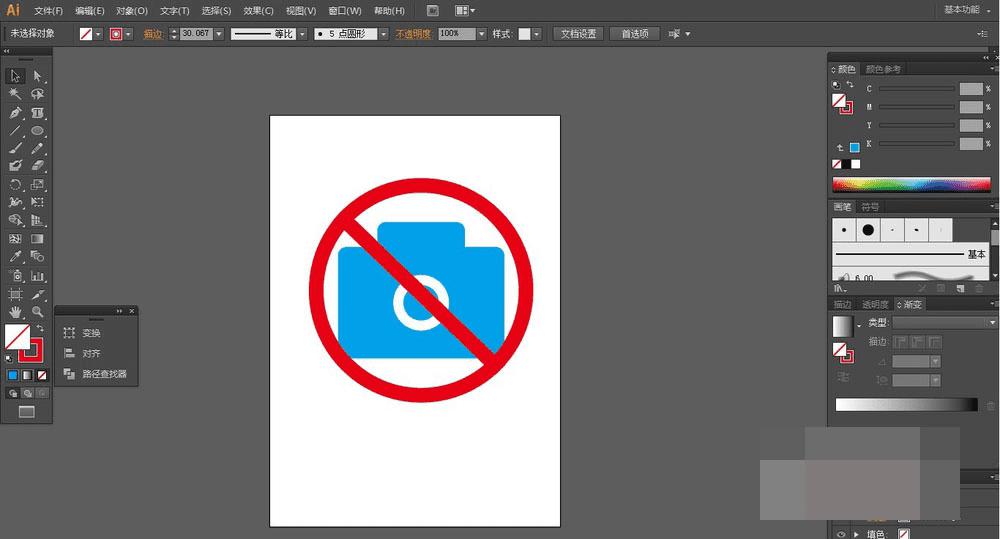Select the Magic Wand tool

click(15, 94)
